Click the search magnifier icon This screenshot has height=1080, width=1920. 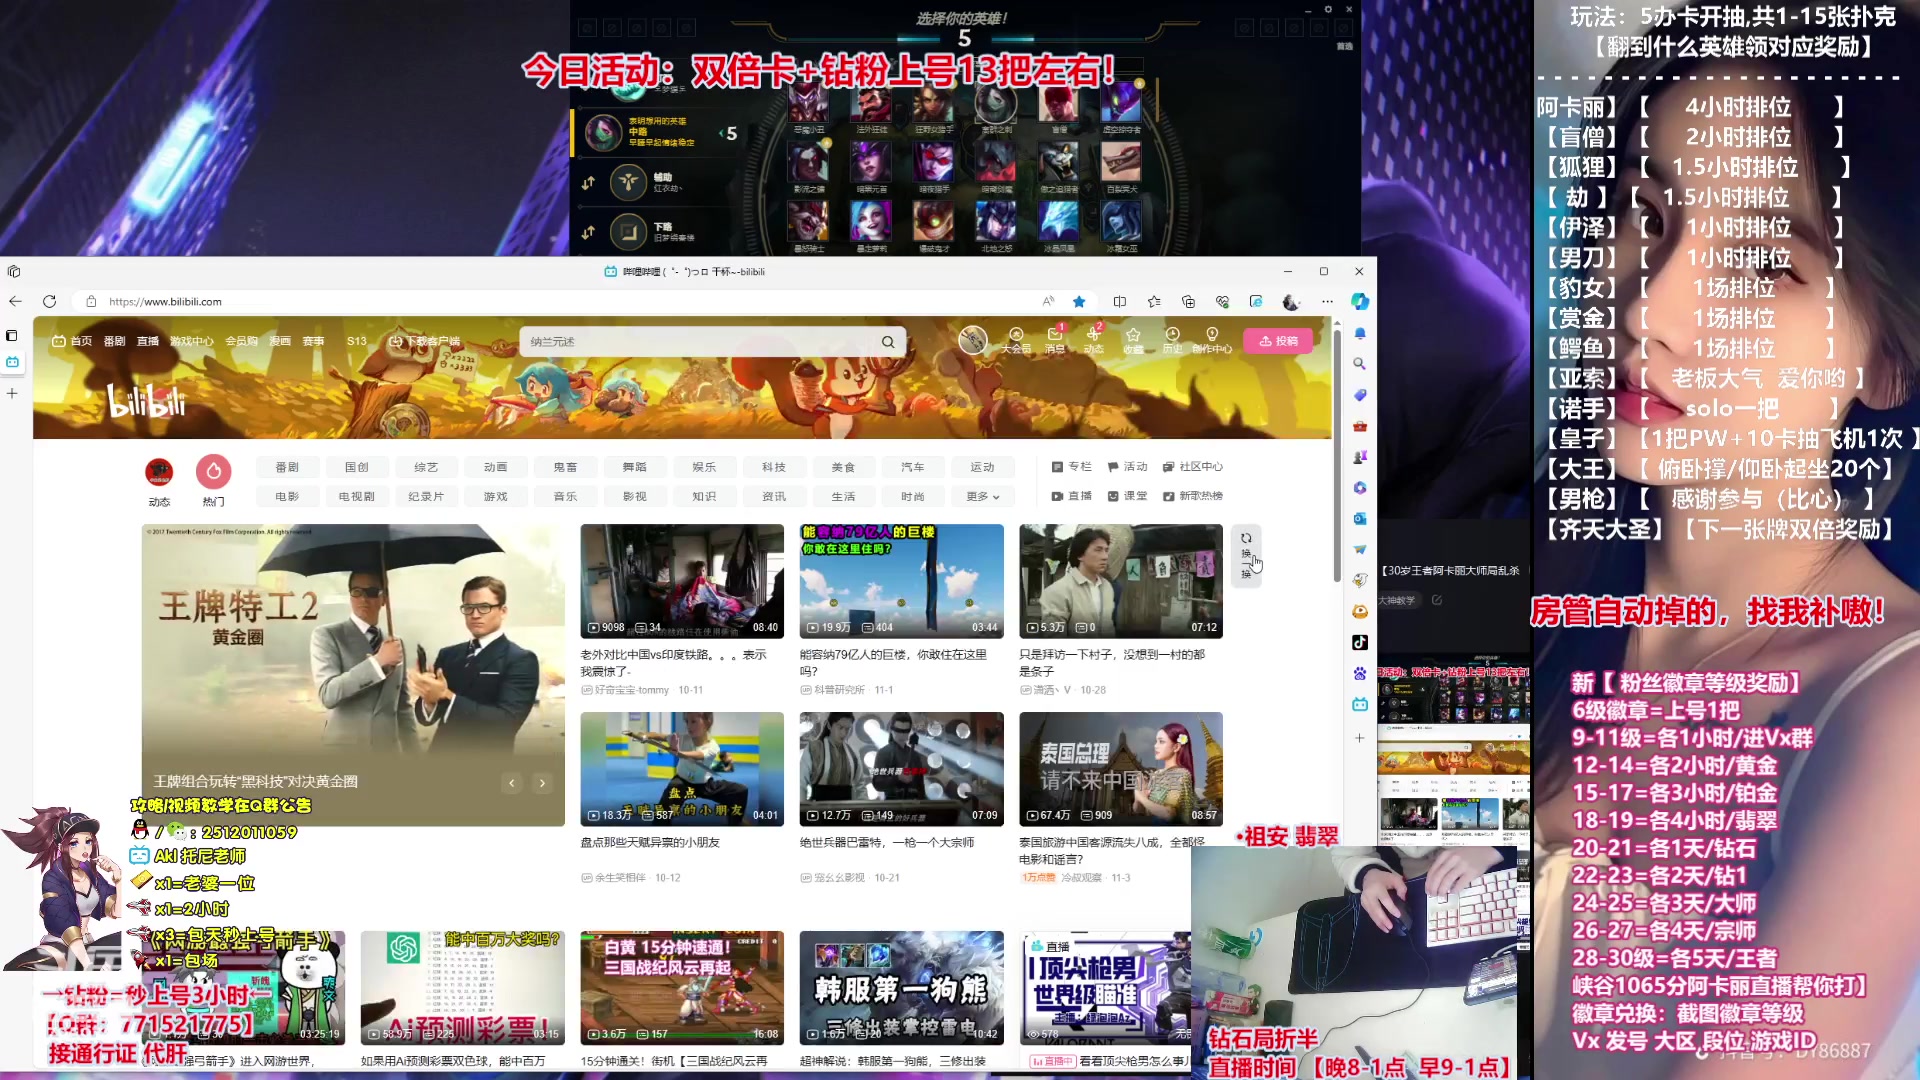(888, 342)
